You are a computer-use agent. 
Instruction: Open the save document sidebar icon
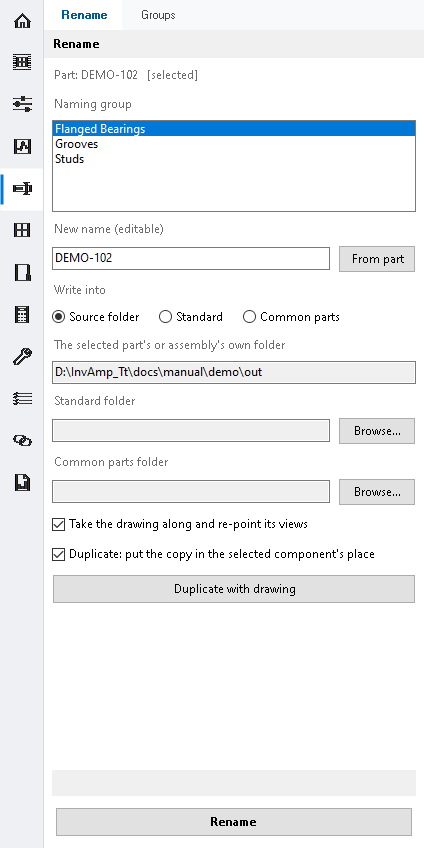click(x=22, y=482)
